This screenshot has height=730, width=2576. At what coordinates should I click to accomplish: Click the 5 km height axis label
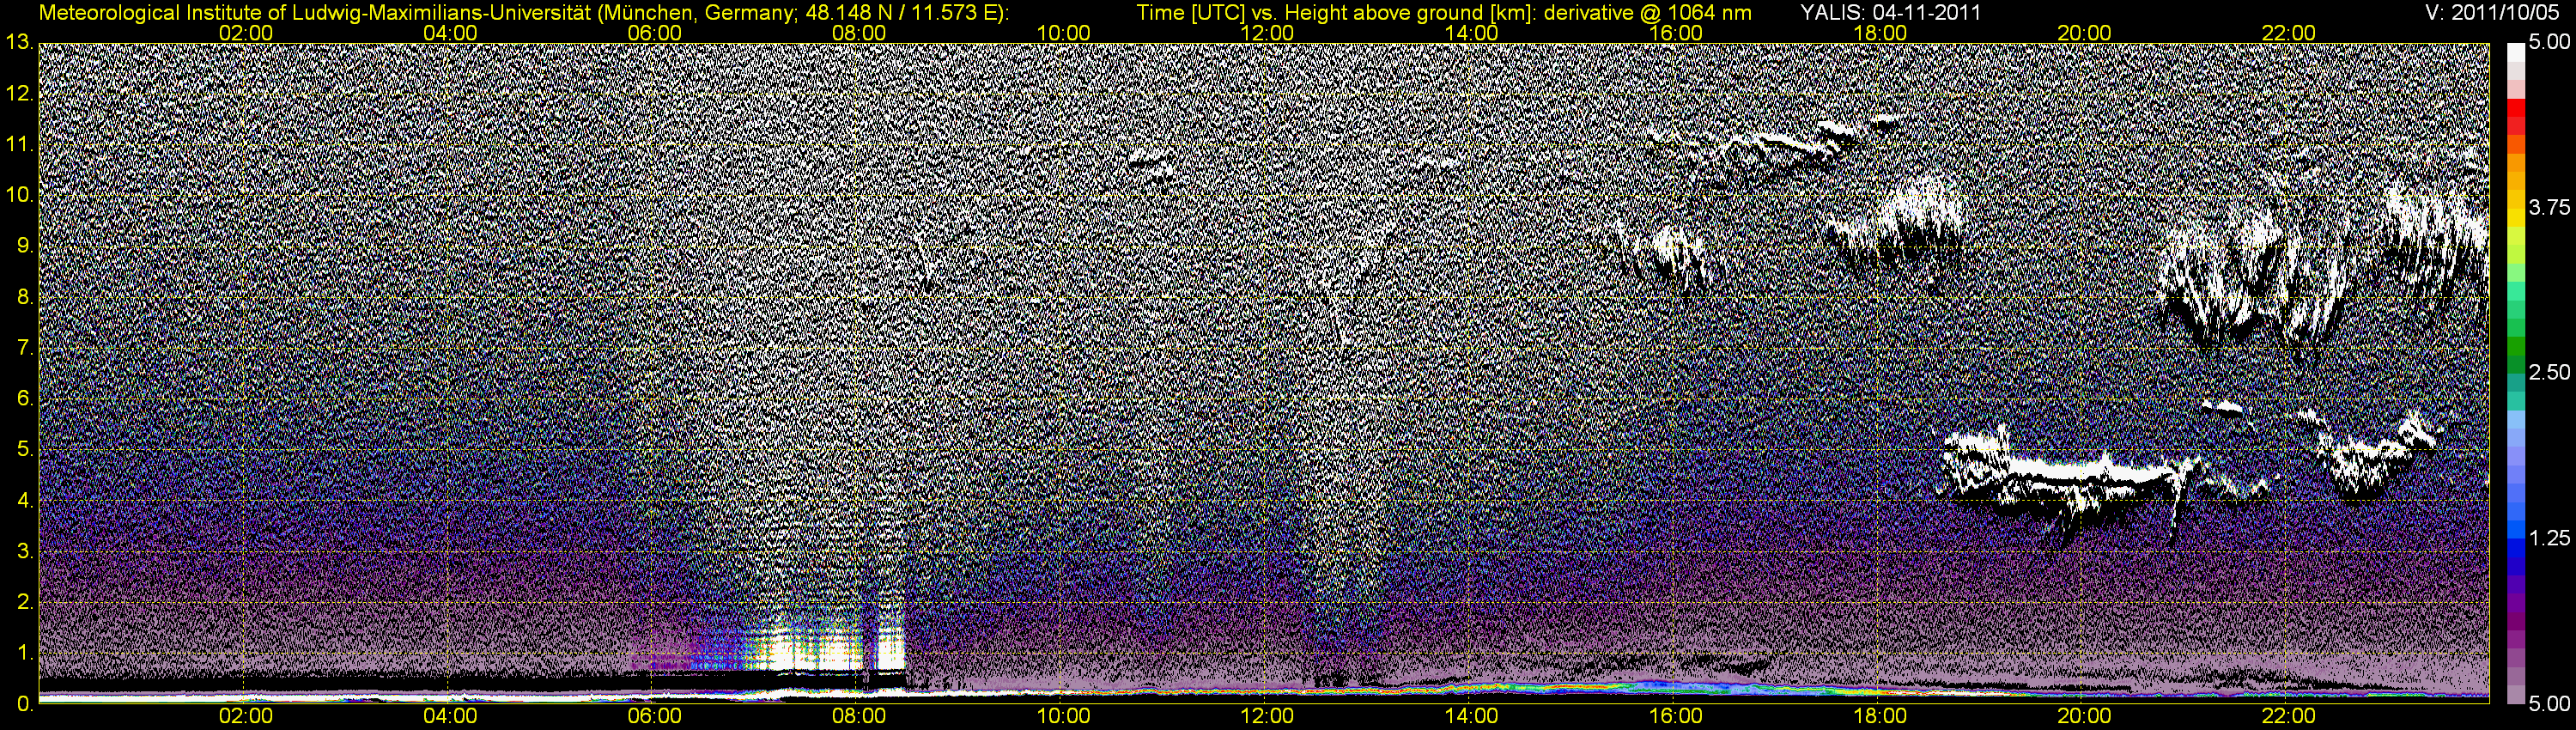[24, 450]
